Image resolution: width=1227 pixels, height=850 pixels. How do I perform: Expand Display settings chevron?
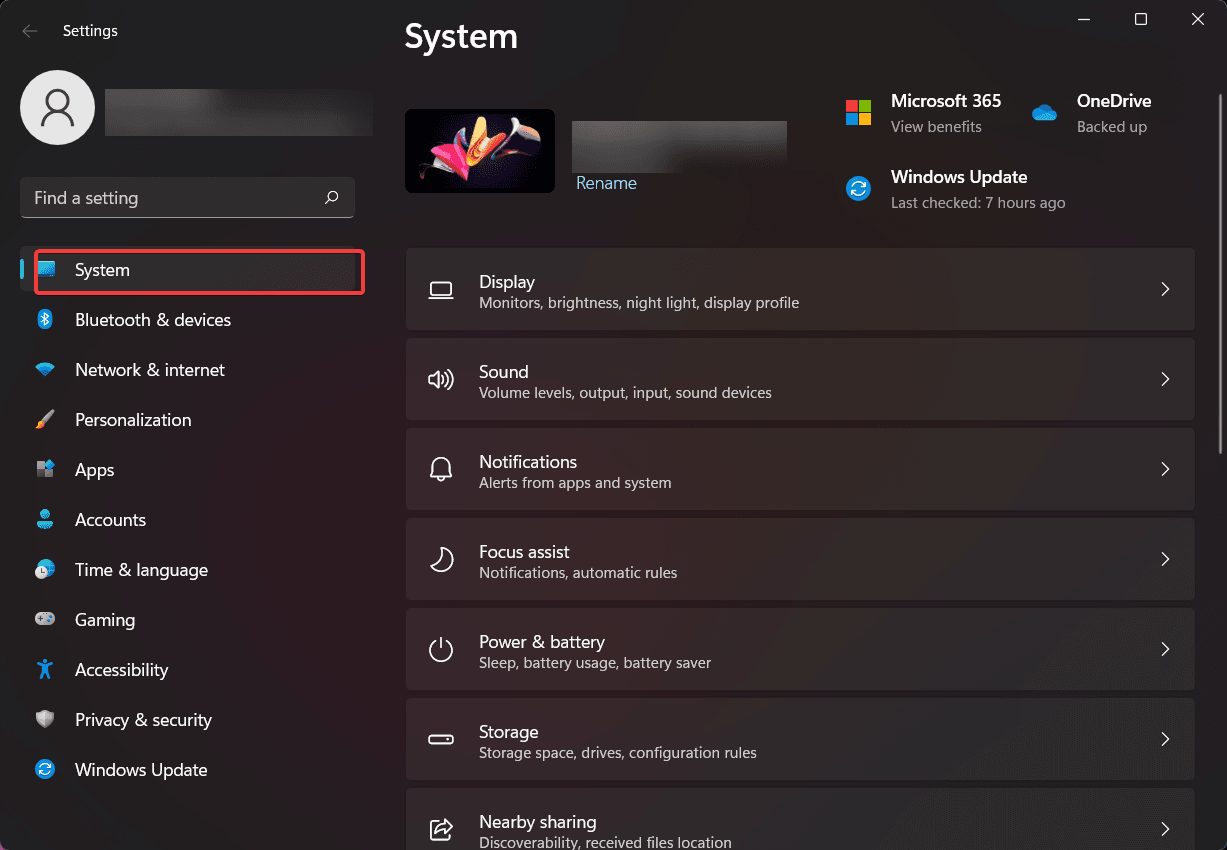[1165, 290]
